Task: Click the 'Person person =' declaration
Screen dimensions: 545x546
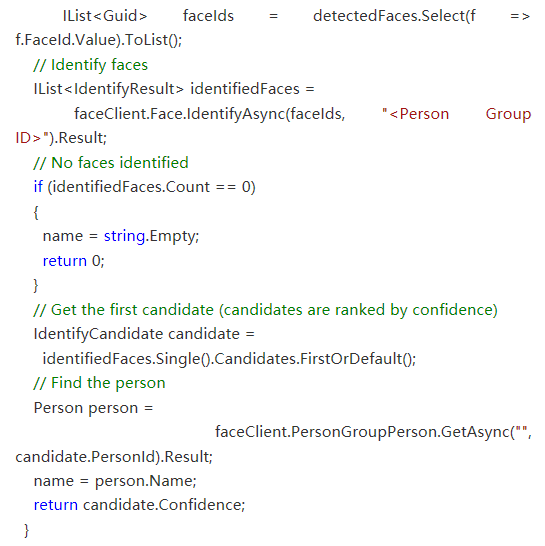Action: click(93, 408)
